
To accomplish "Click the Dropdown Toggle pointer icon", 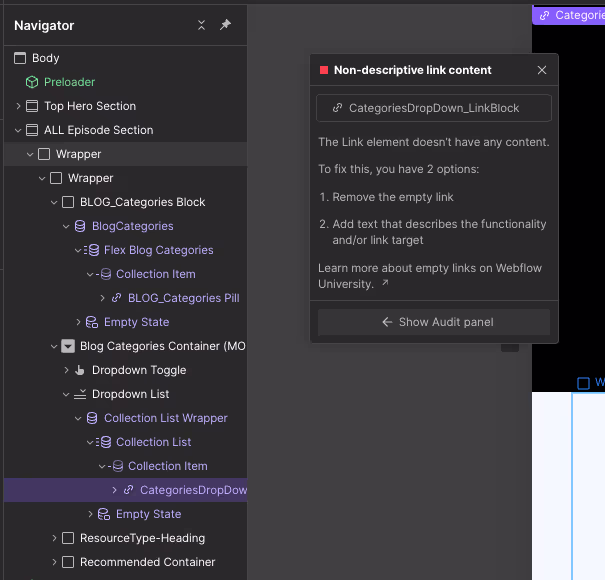I will pos(80,370).
